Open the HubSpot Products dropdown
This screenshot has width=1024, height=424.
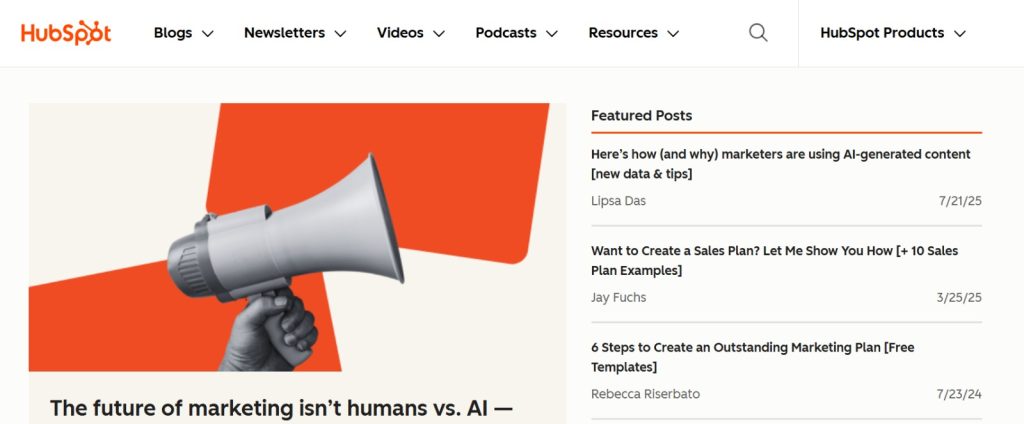tap(893, 33)
